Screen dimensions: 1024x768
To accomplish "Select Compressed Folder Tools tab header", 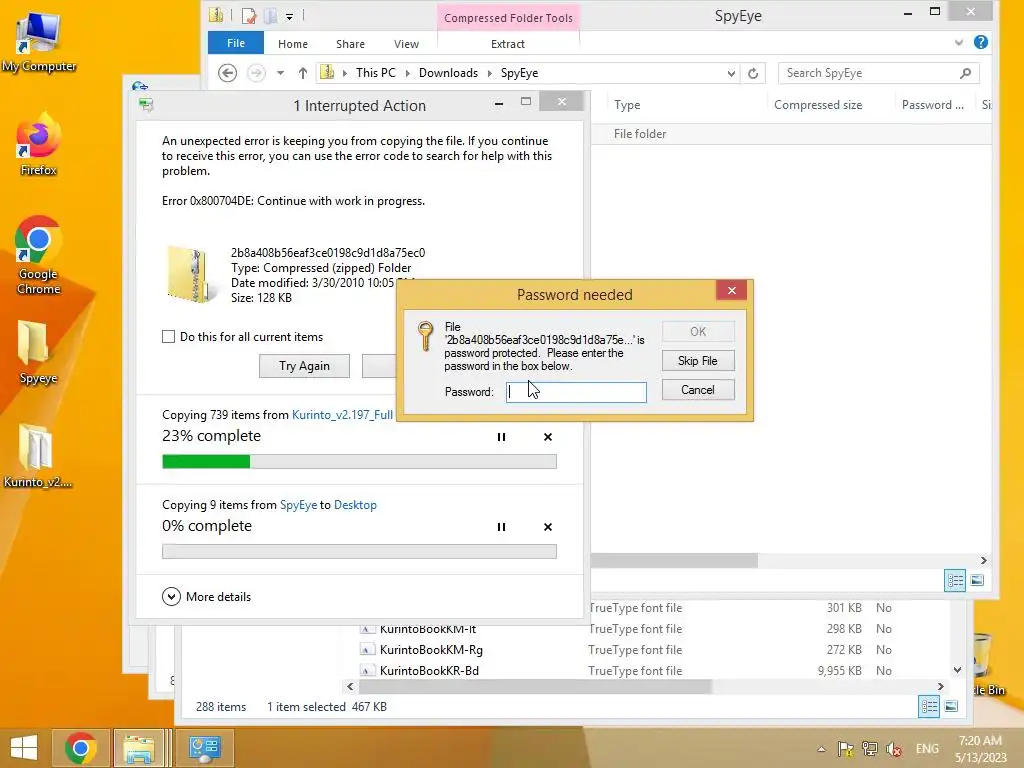I will pyautogui.click(x=508, y=18).
